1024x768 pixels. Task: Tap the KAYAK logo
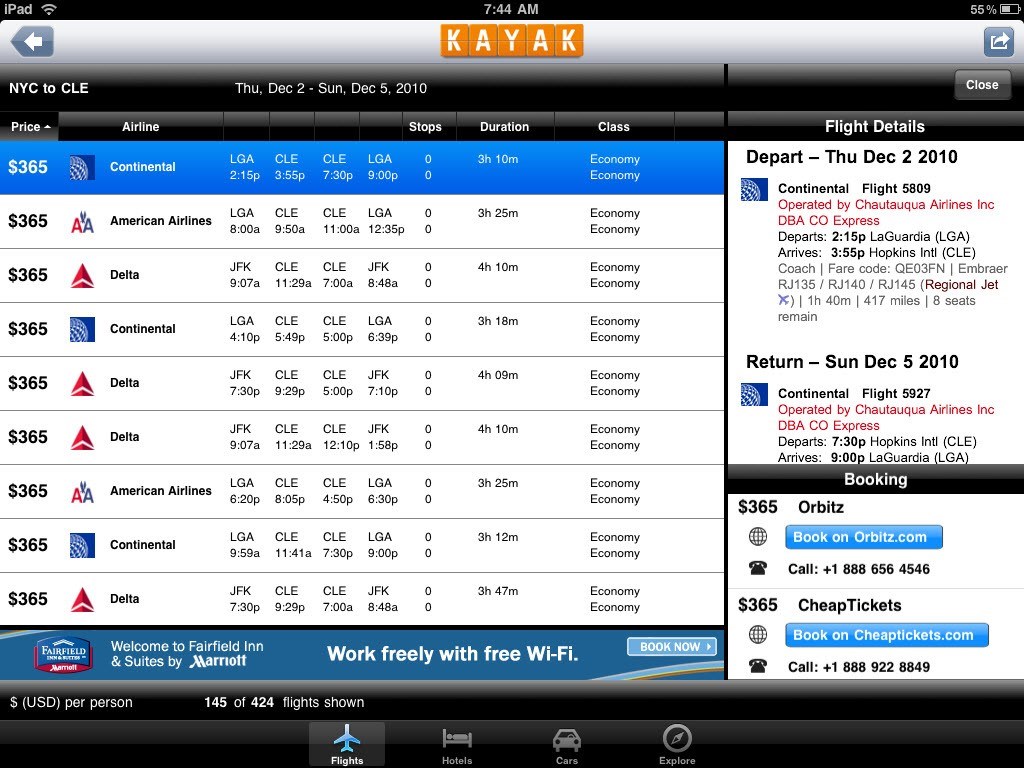point(511,41)
